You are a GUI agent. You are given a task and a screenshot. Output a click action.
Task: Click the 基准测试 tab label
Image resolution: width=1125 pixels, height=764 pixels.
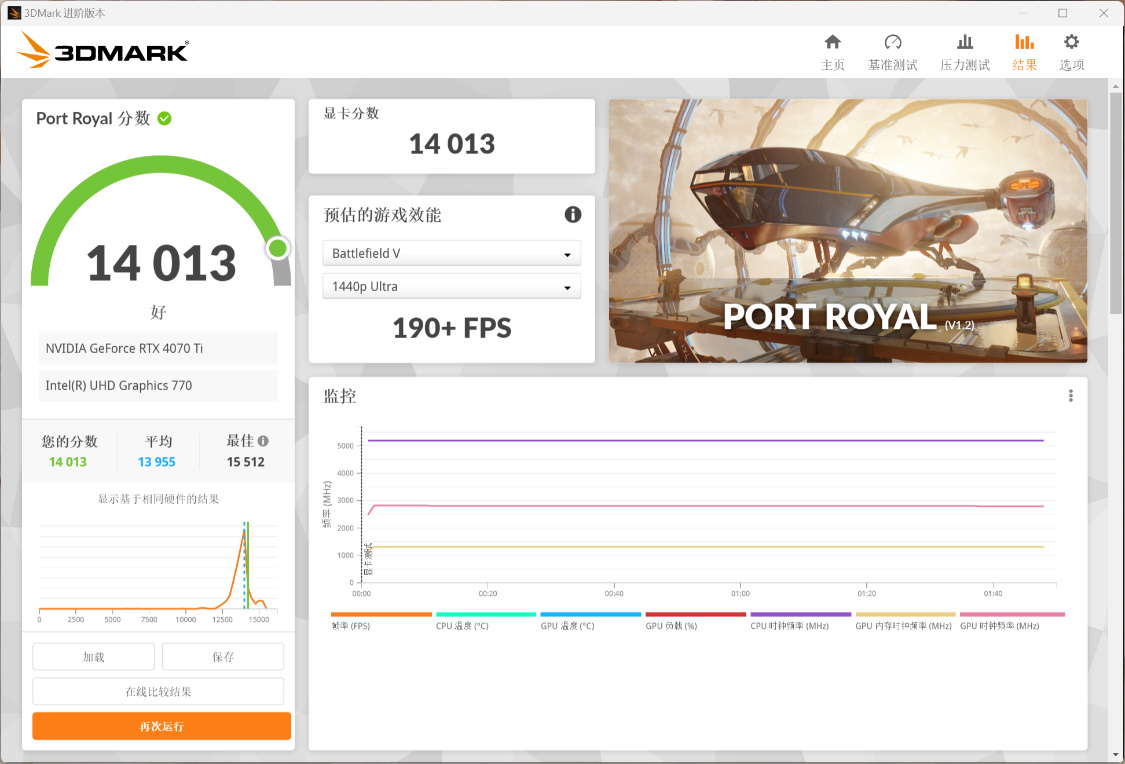[893, 65]
